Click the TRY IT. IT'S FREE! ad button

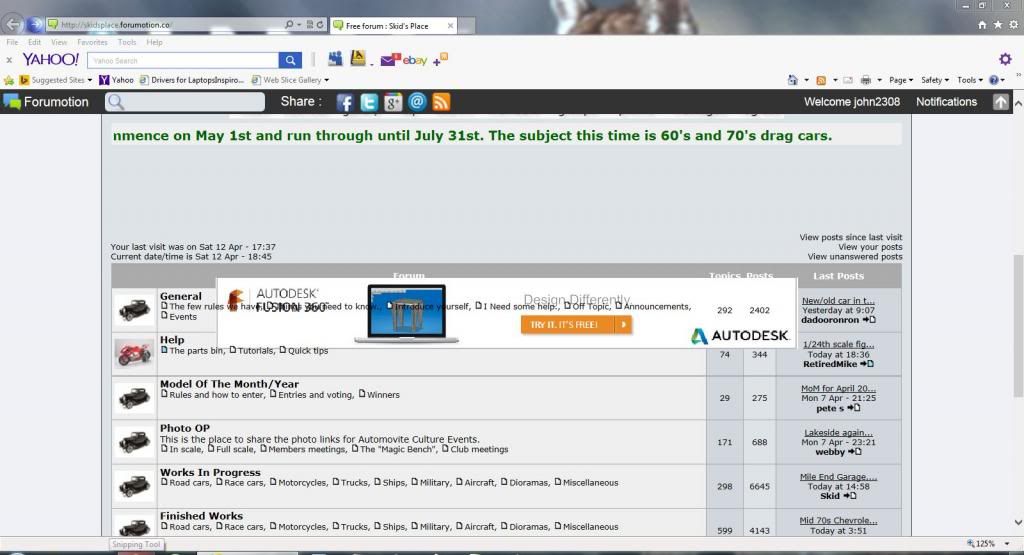click(576, 325)
